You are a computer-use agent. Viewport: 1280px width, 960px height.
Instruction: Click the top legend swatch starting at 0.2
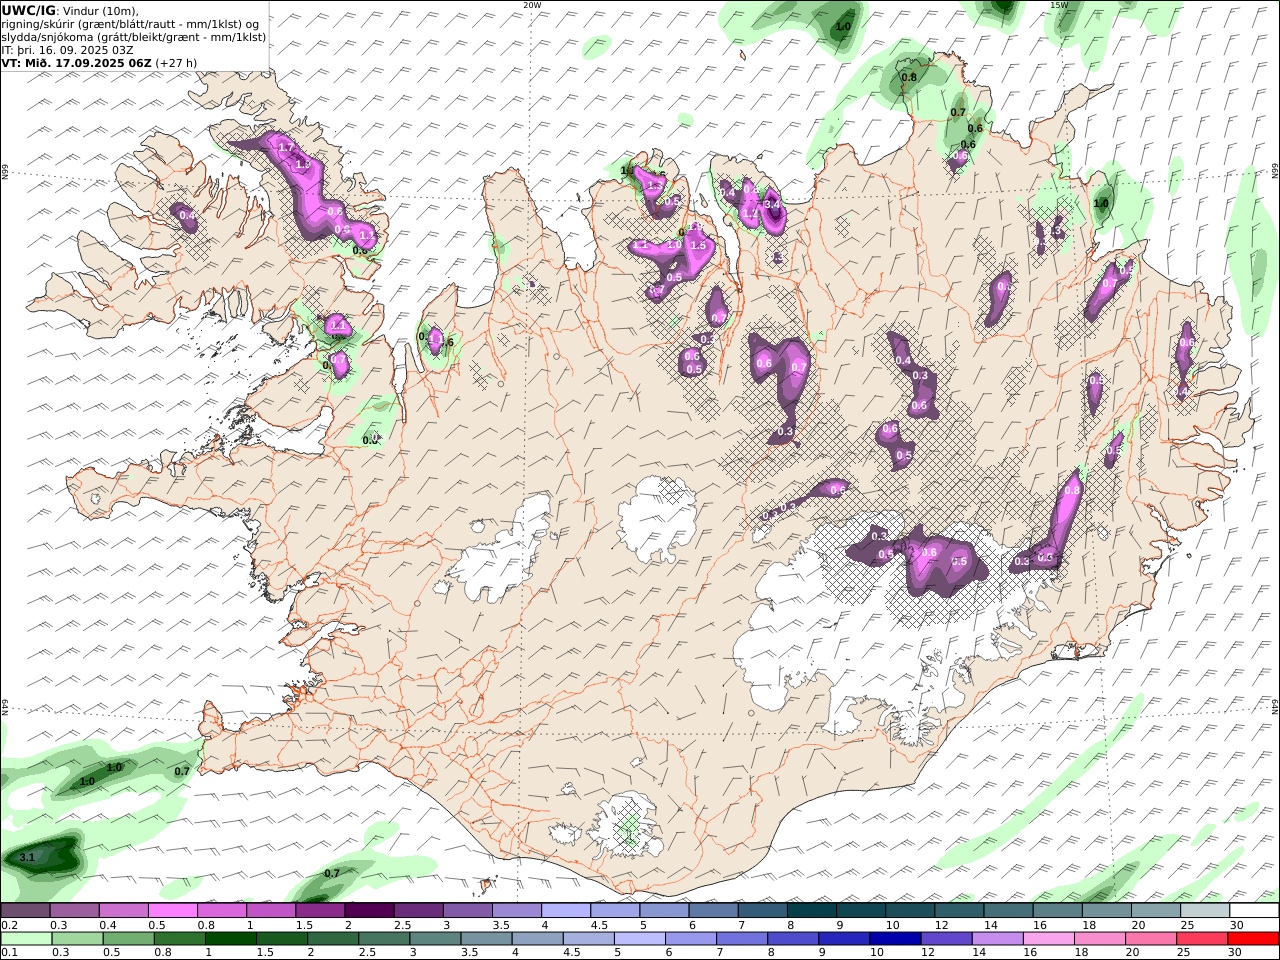point(25,911)
